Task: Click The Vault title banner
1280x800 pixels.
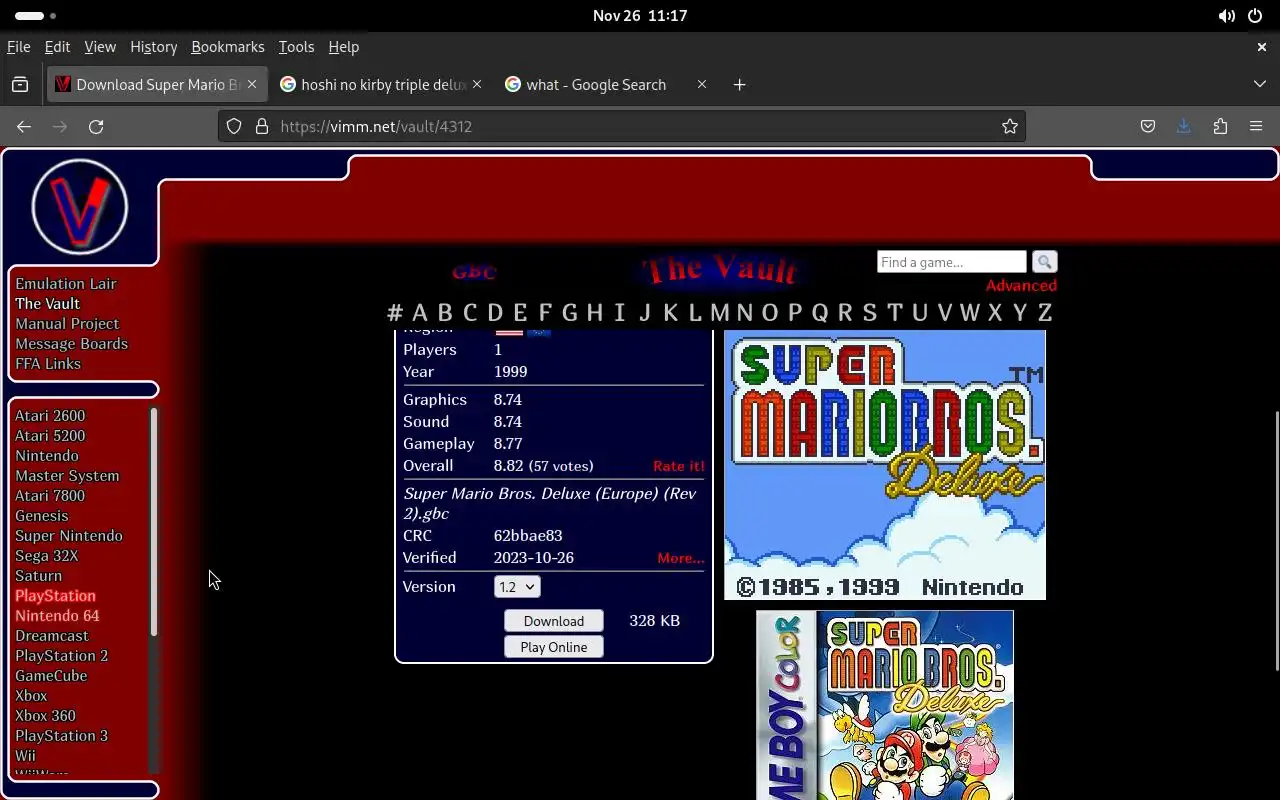Action: [x=720, y=270]
